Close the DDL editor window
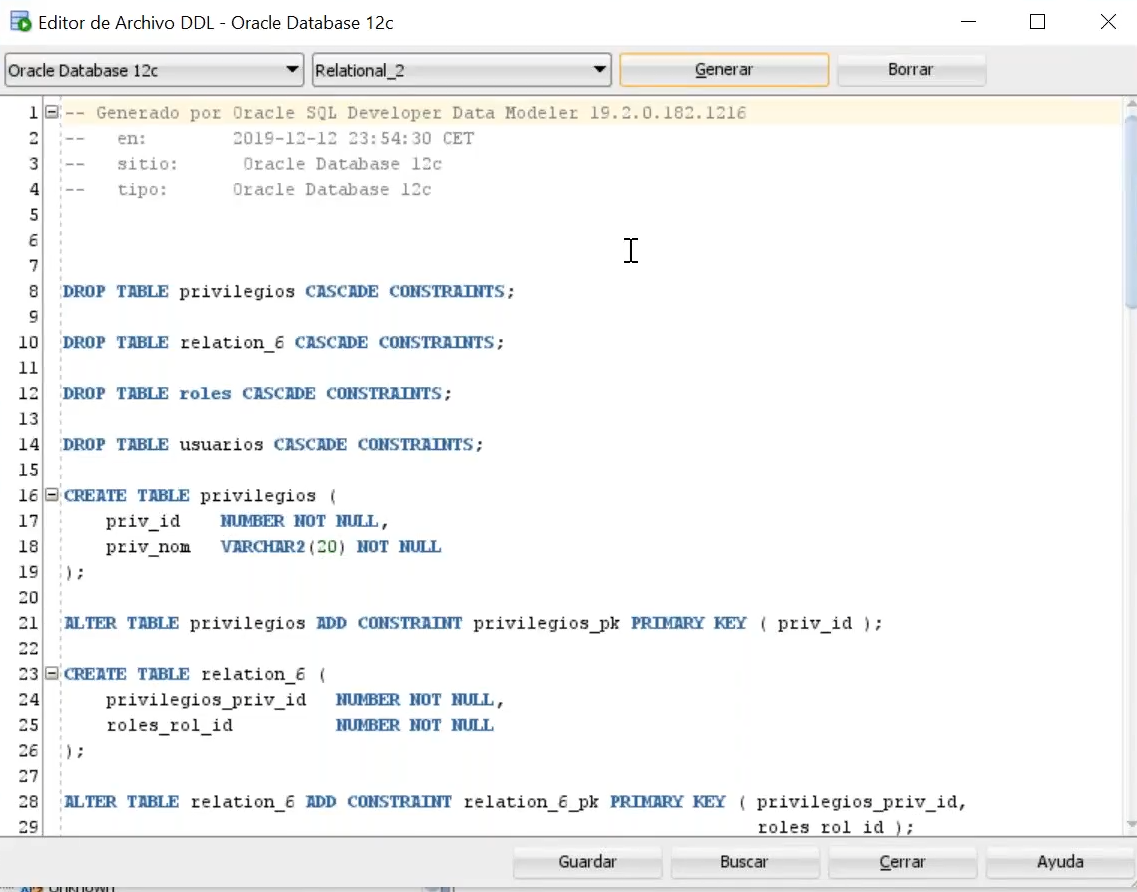The height and width of the screenshot is (892, 1137). click(1107, 21)
